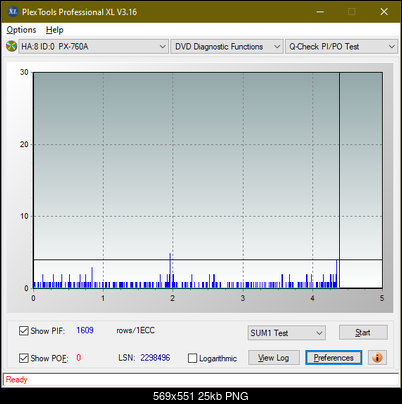The width and height of the screenshot is (402, 404).
Task: Click the PlexTools XL app icon in the title bar
Action: tap(13, 12)
